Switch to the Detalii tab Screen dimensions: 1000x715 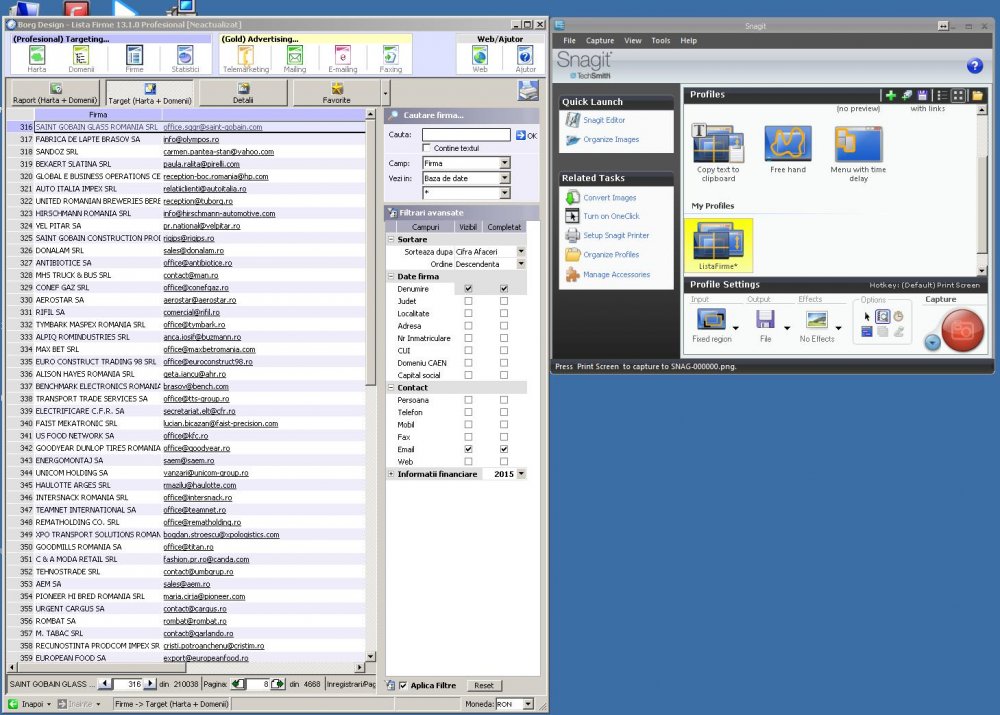point(243,92)
